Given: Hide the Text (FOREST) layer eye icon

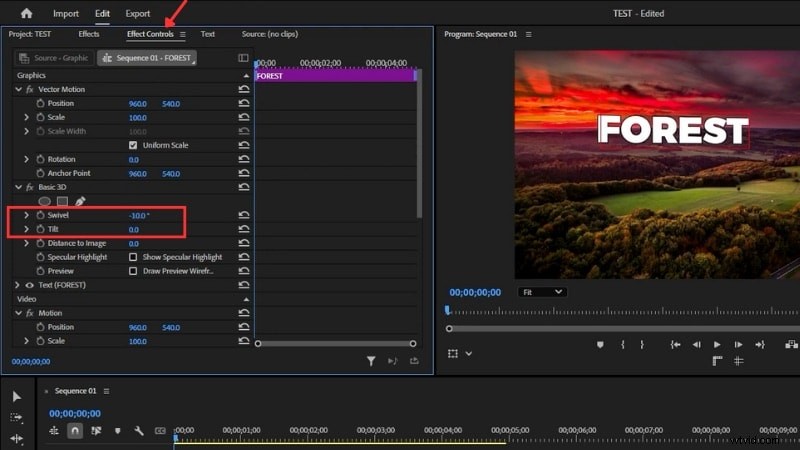Looking at the screenshot, I should pyautogui.click(x=30, y=285).
